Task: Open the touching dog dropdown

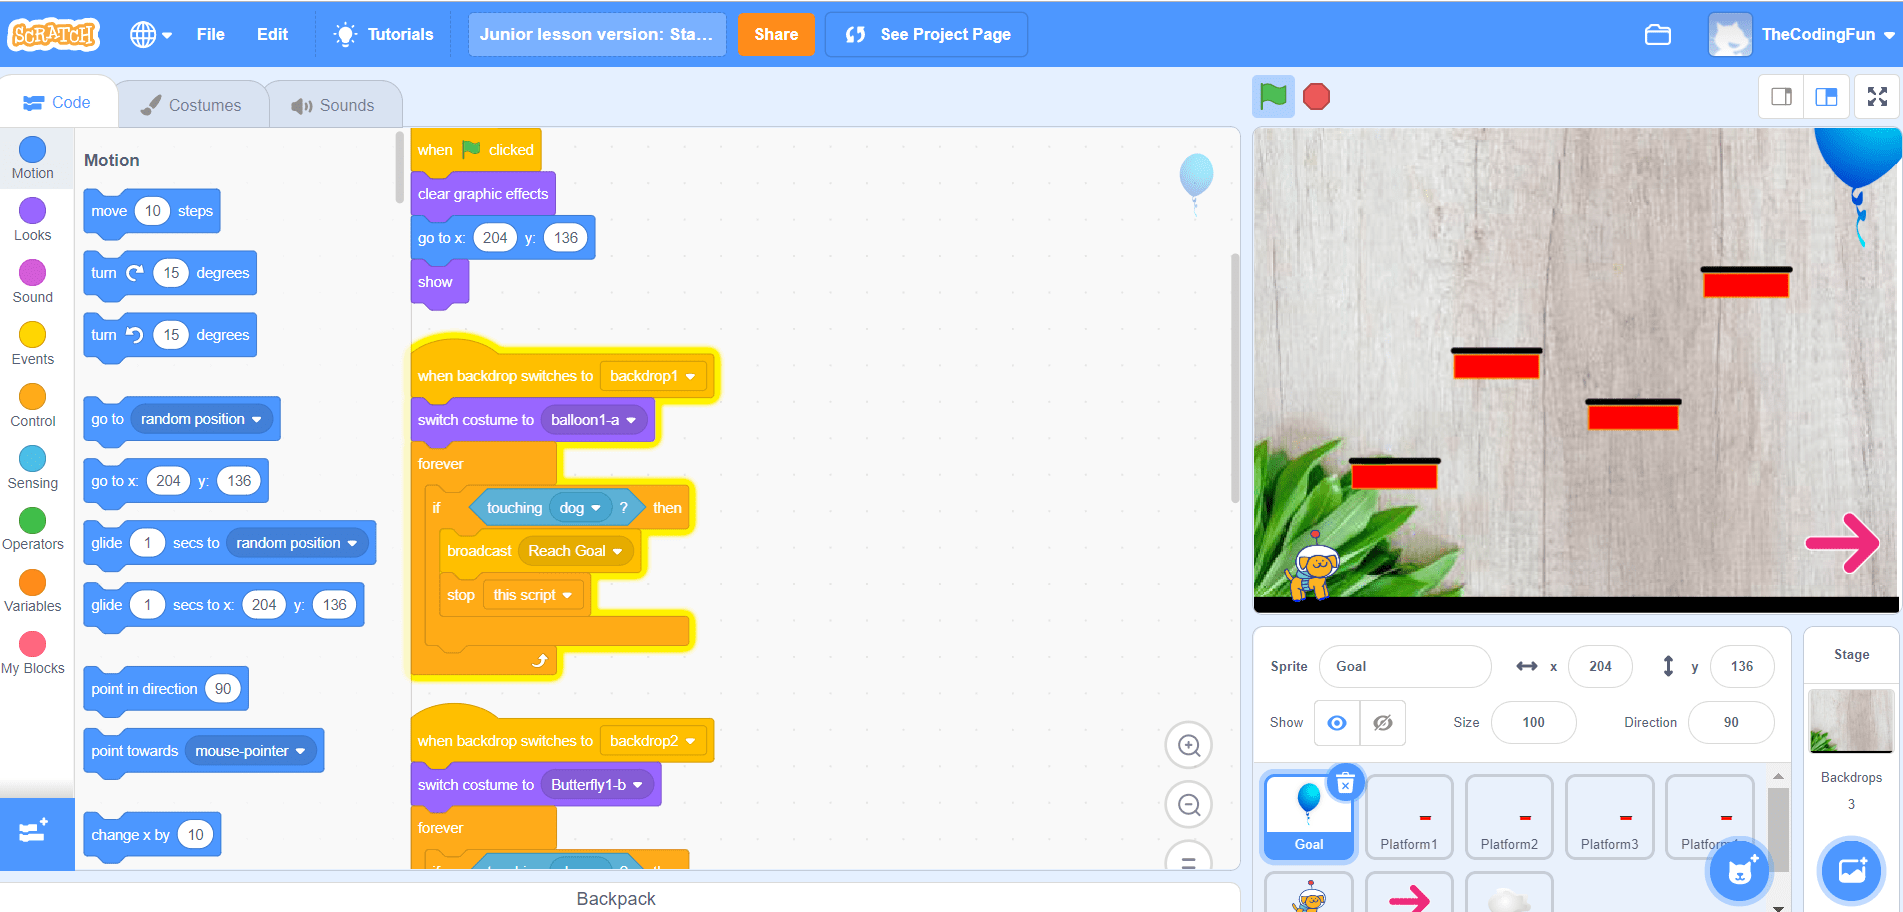Action: coord(580,508)
